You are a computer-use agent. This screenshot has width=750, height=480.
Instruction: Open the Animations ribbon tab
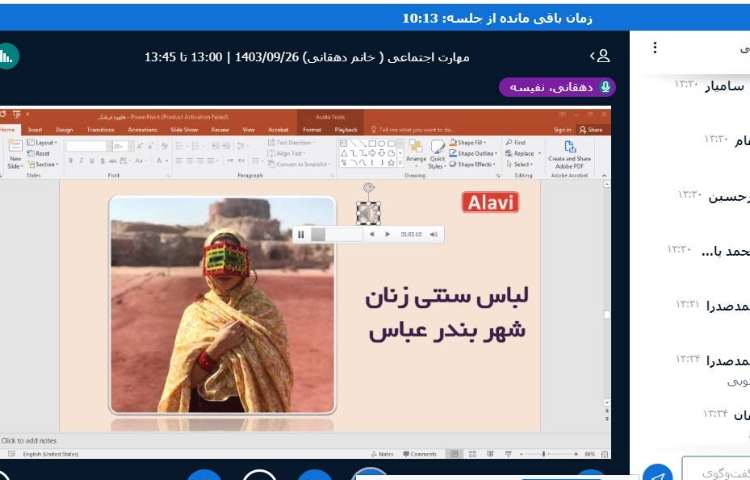143,130
